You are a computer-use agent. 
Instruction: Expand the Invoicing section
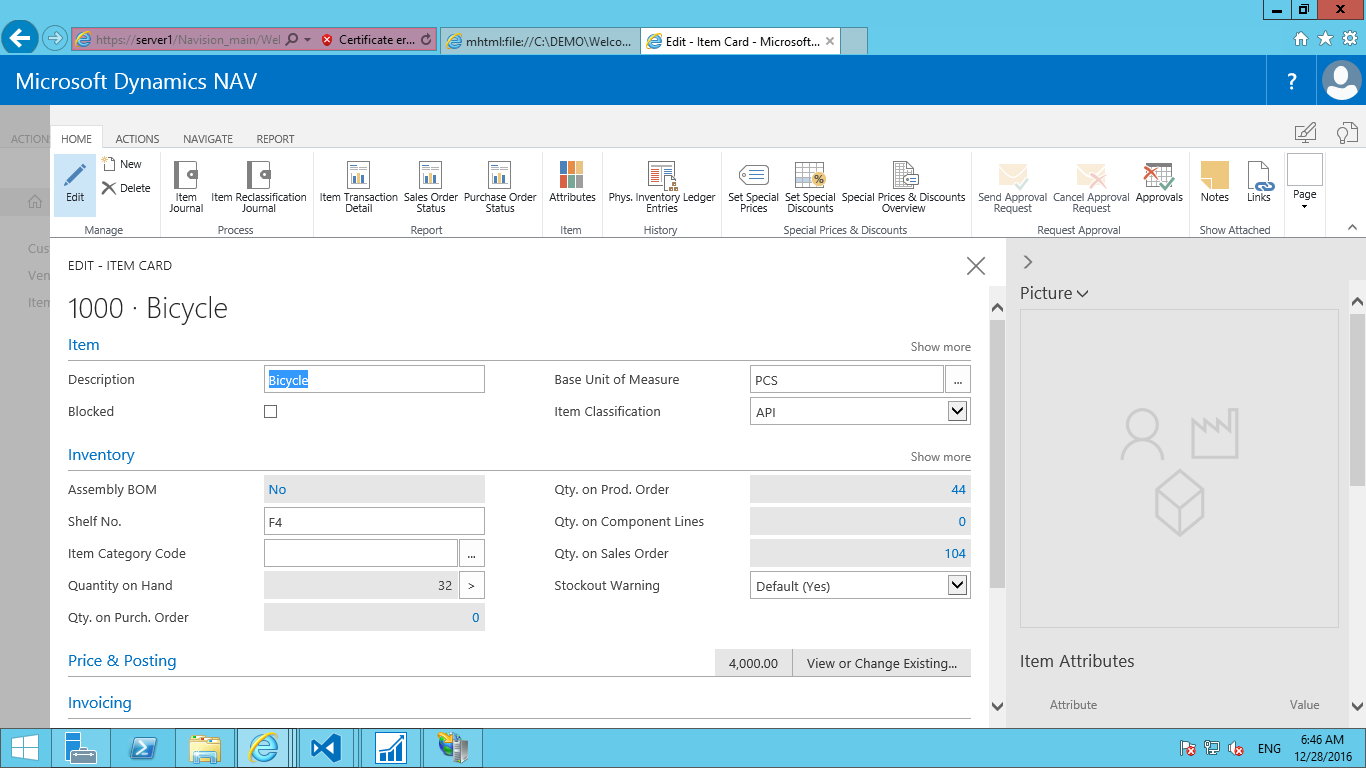(100, 703)
